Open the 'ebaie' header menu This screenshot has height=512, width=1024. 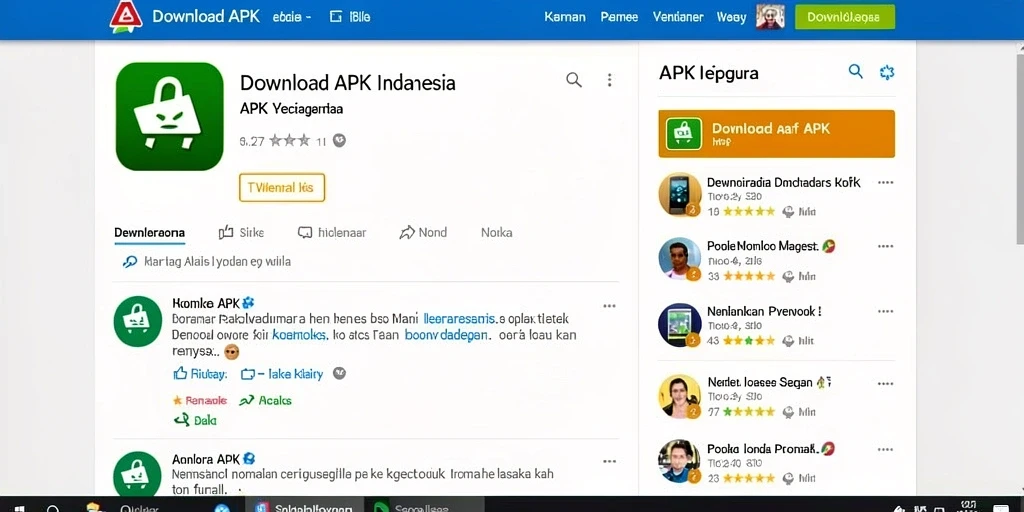[x=291, y=17]
